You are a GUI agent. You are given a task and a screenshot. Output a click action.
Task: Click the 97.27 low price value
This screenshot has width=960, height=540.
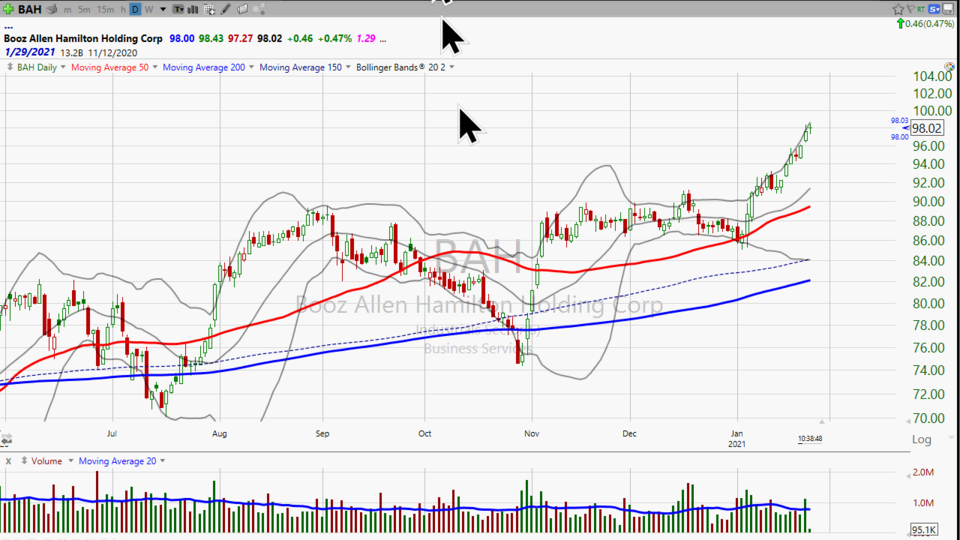pyautogui.click(x=240, y=39)
